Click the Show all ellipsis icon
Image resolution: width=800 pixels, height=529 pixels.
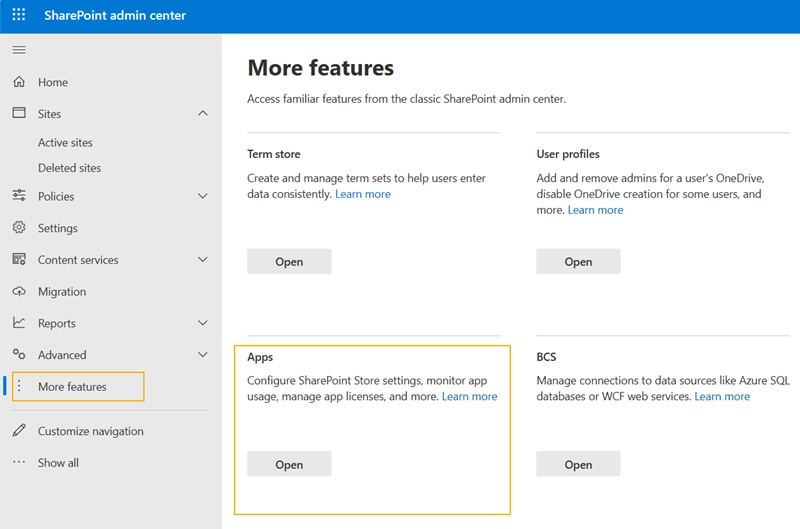pyautogui.click(x=19, y=462)
